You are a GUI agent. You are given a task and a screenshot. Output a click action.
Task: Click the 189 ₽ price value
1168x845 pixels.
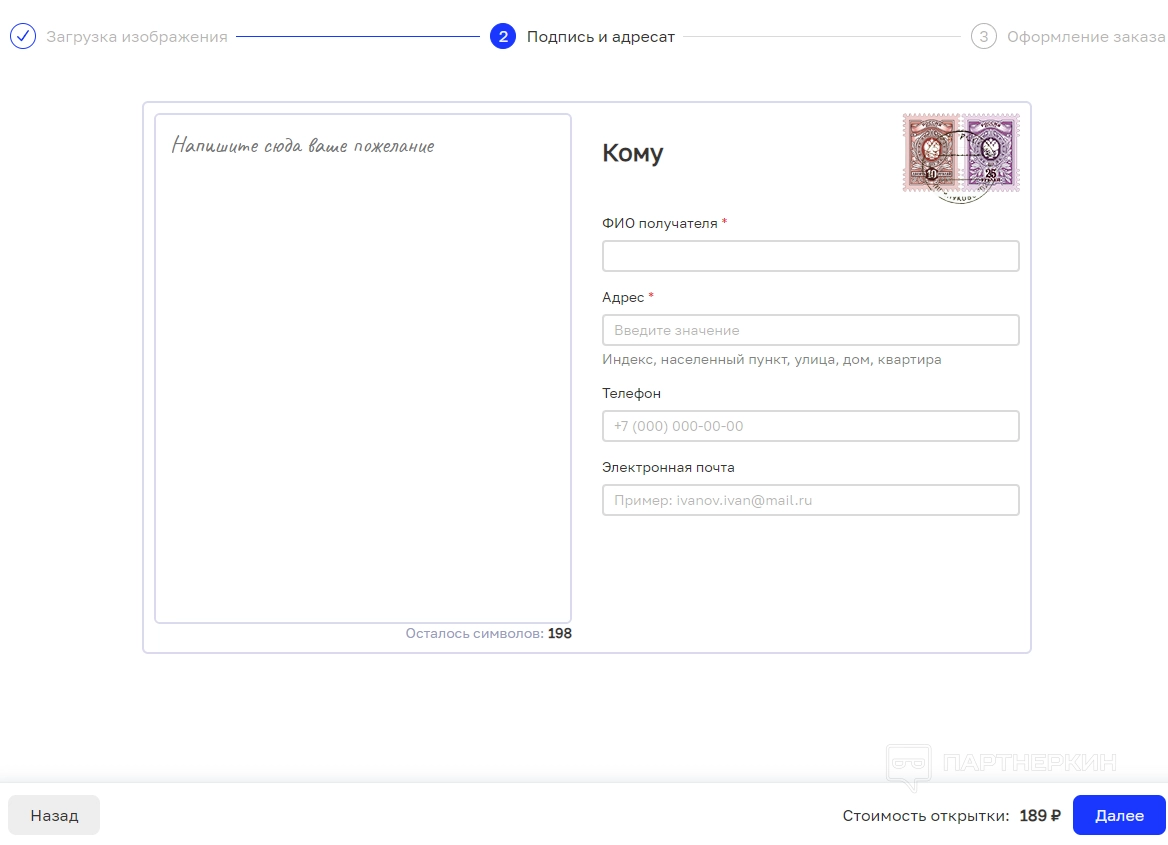[1040, 816]
